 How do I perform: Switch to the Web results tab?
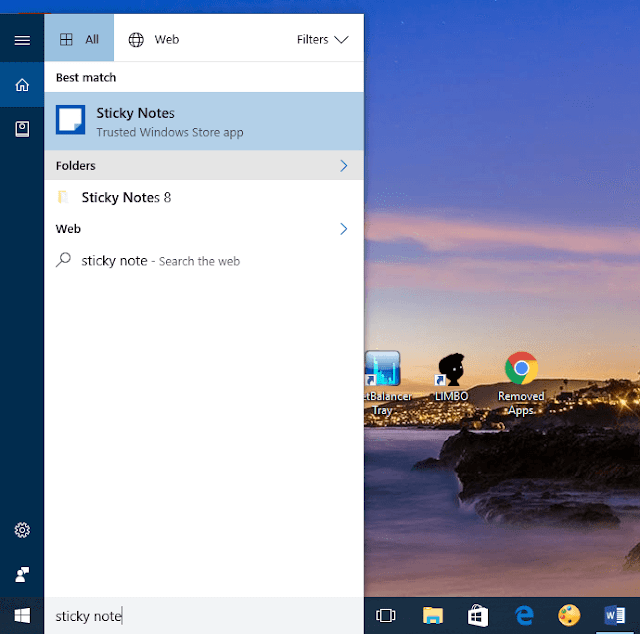pyautogui.click(x=153, y=39)
